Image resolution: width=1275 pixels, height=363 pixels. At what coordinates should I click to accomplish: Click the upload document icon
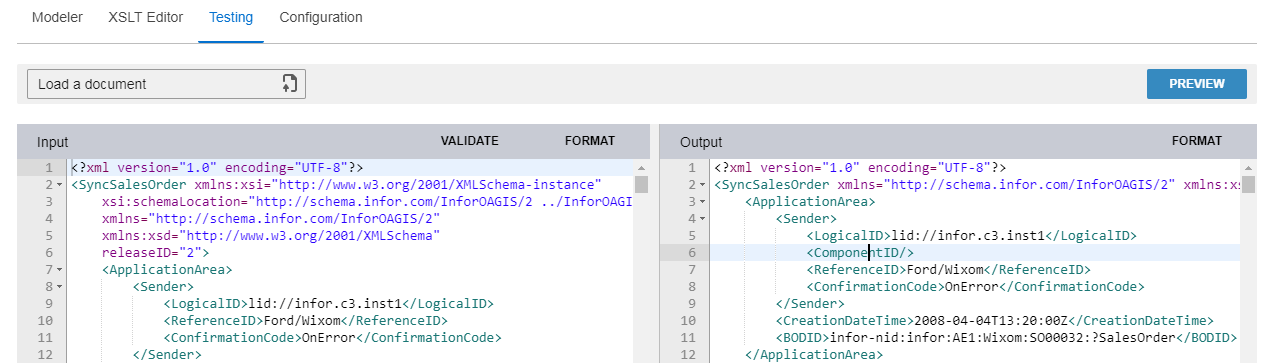click(x=290, y=84)
